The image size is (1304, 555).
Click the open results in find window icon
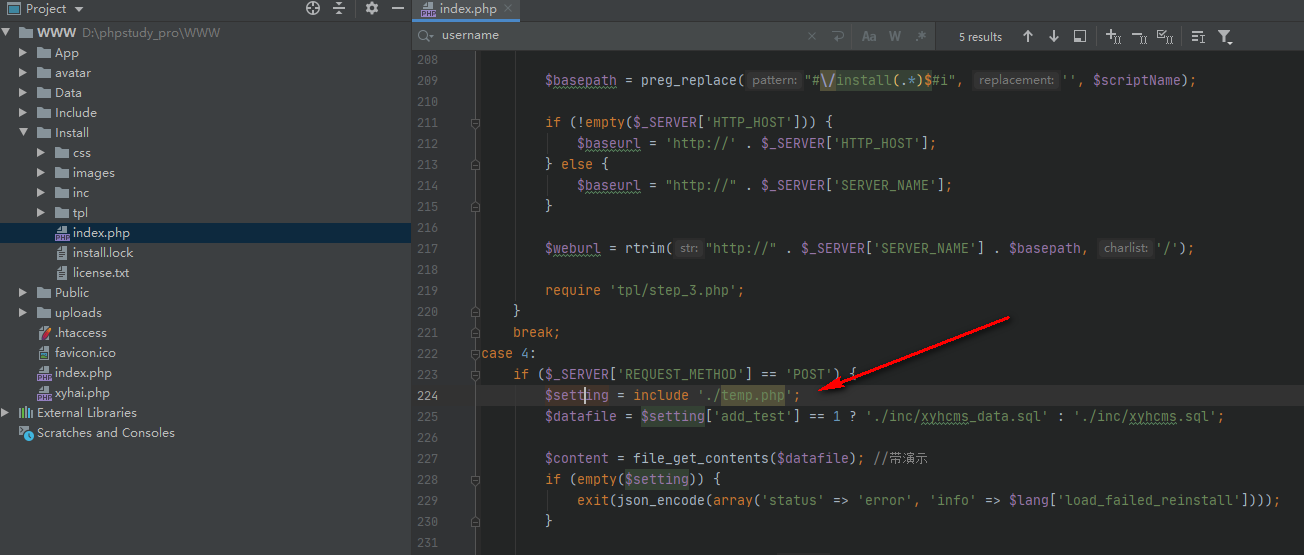coord(1080,36)
